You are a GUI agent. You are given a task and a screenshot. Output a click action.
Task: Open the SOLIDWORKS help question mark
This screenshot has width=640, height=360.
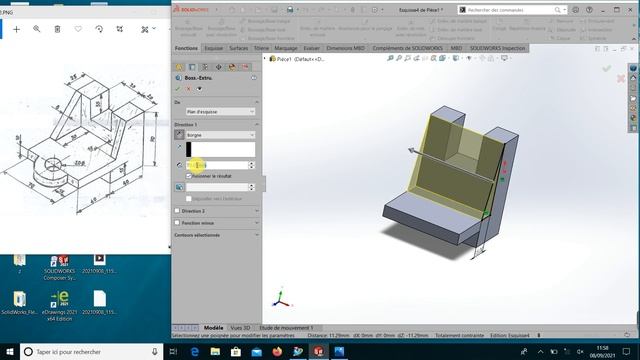(589, 10)
